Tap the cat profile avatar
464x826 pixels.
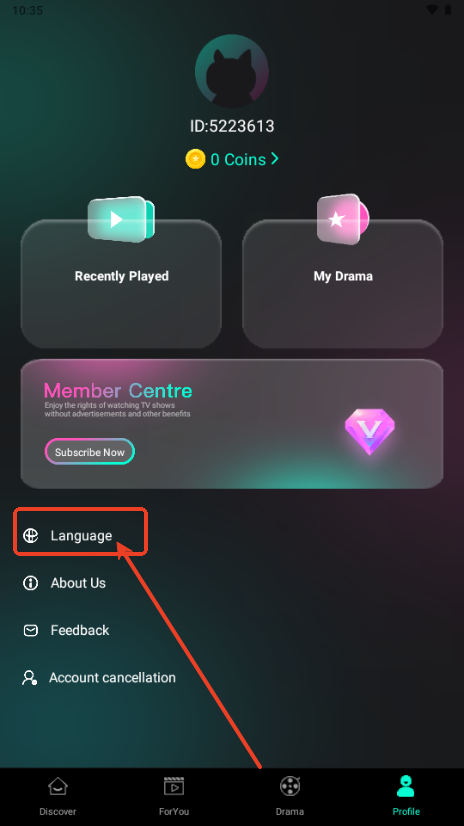tap(232, 71)
